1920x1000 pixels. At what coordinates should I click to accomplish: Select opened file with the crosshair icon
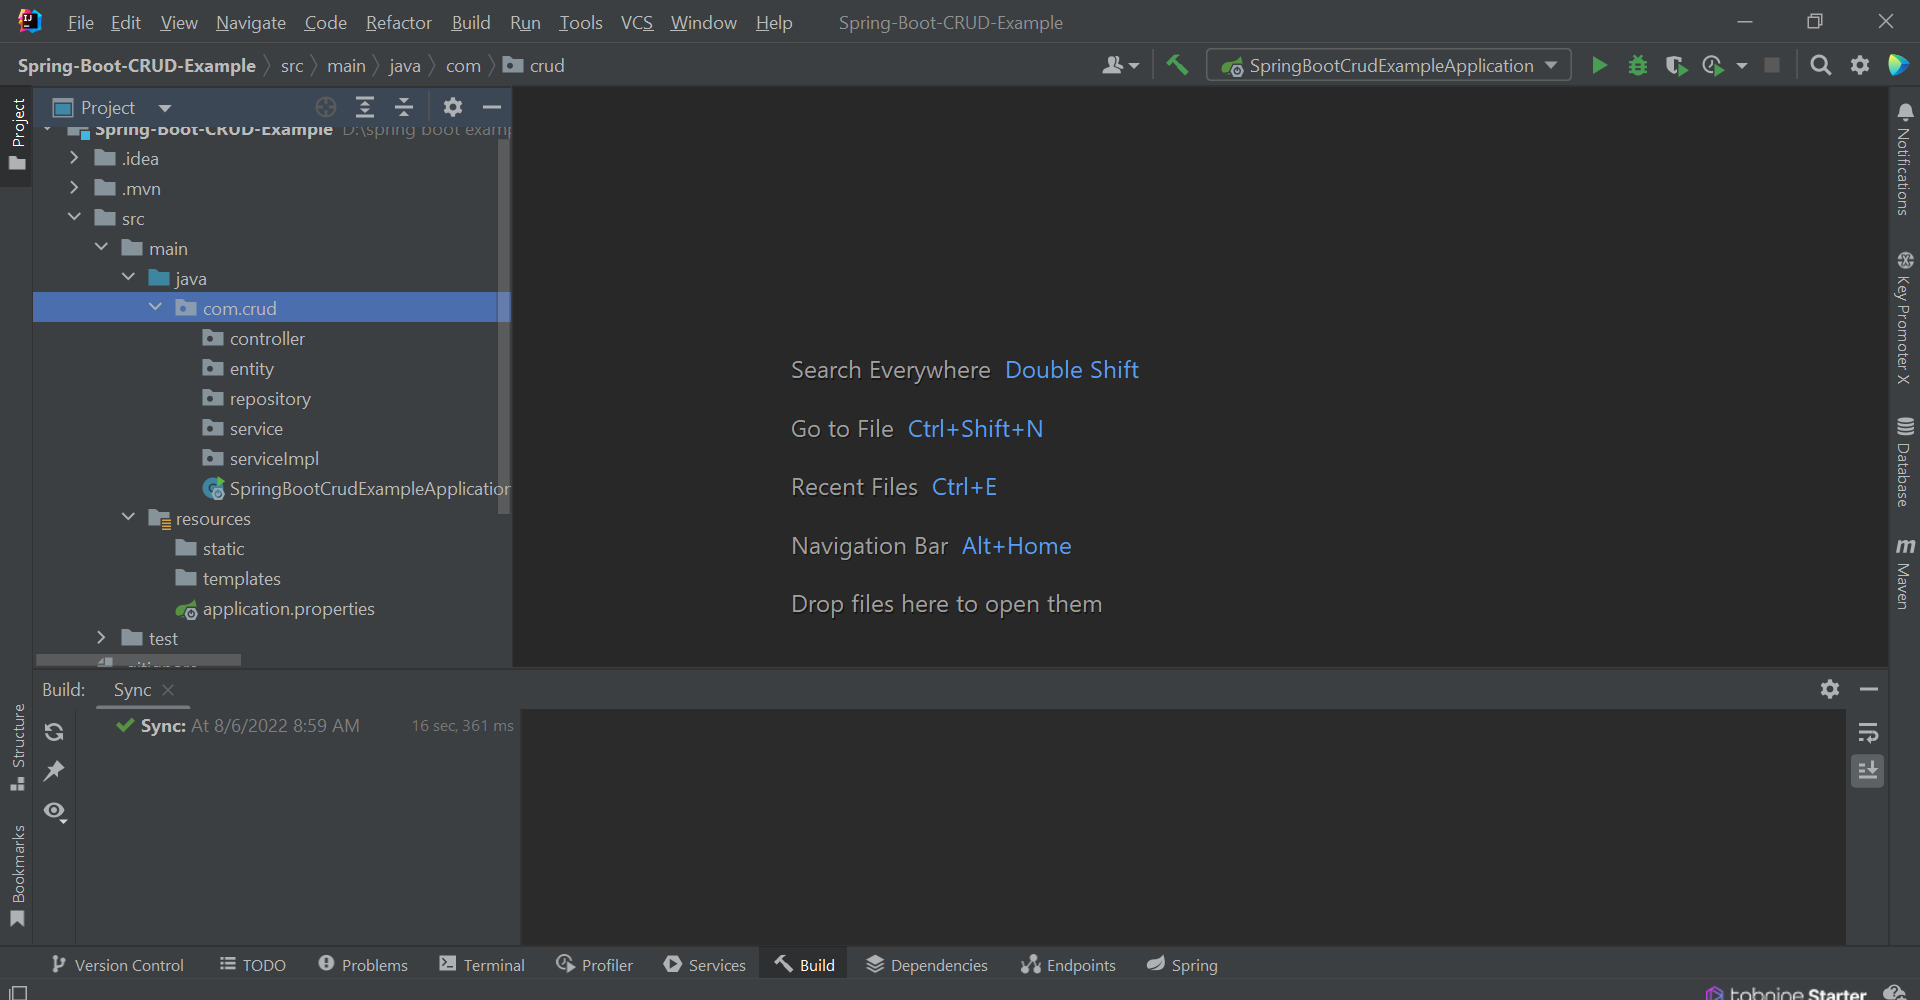tap(325, 106)
